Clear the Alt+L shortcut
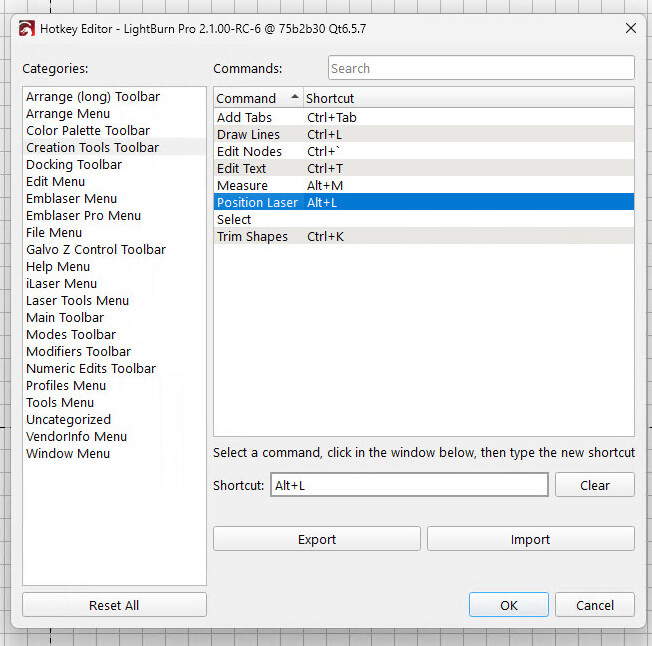 point(595,485)
